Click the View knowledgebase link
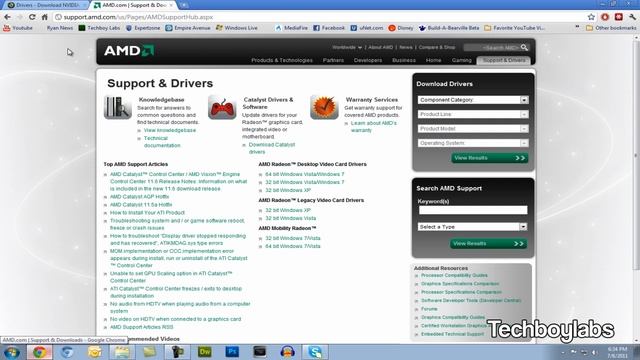 click(170, 130)
